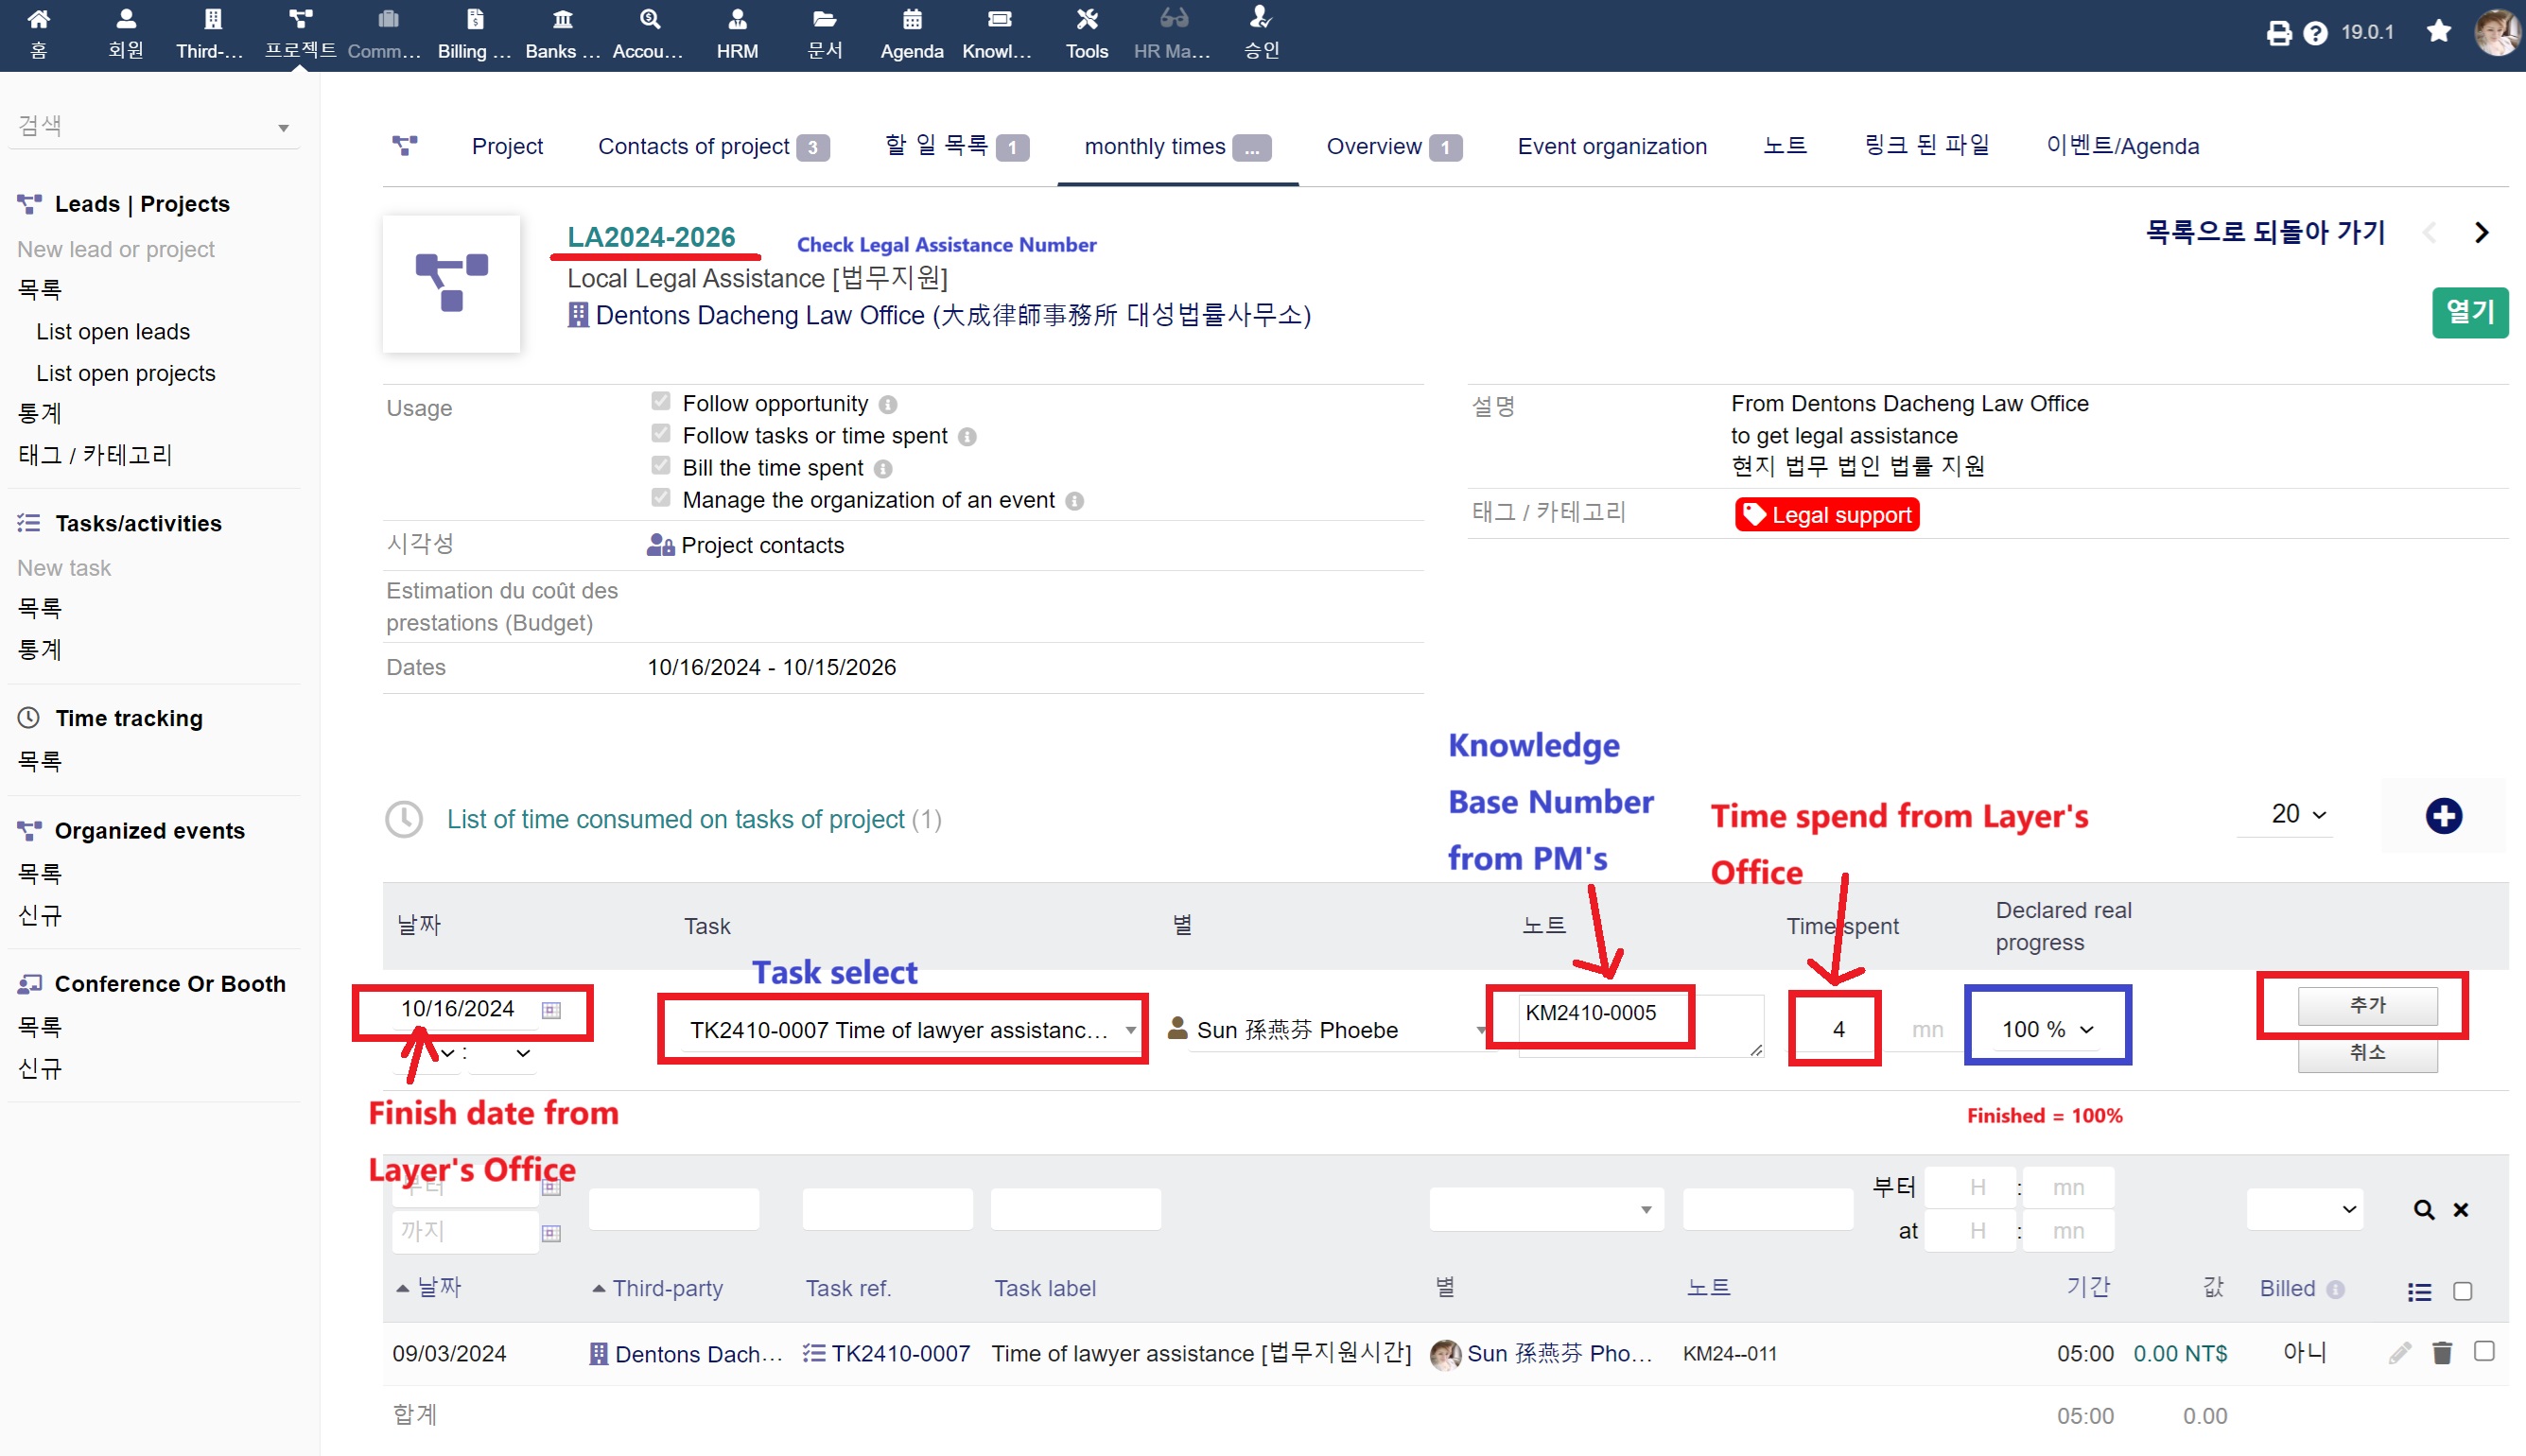Viewport: 2526px width, 1456px height.
Task: Open the task select dropdown TK2410-0007
Action: tap(902, 1030)
